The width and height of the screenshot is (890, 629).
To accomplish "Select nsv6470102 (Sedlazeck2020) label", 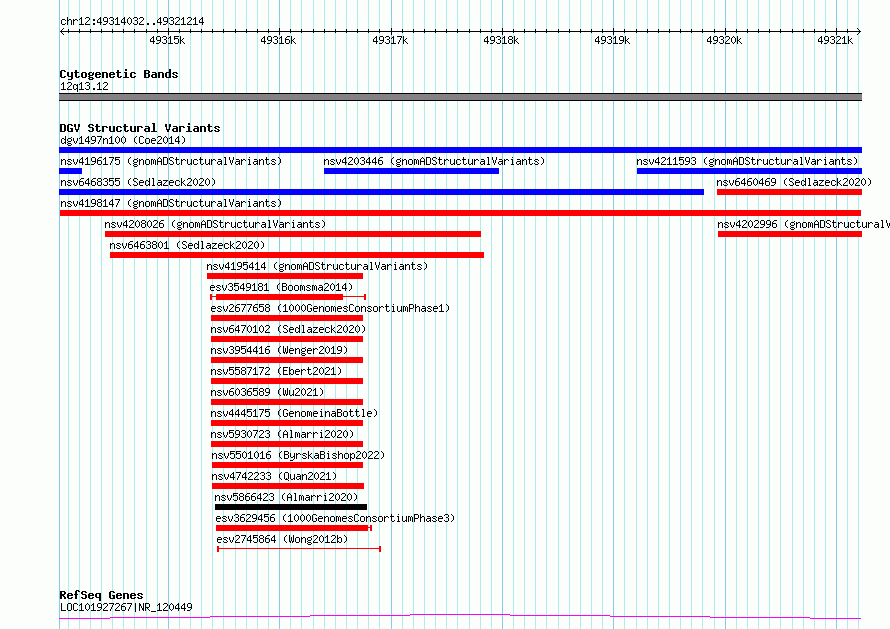I will pyautogui.click(x=288, y=329).
